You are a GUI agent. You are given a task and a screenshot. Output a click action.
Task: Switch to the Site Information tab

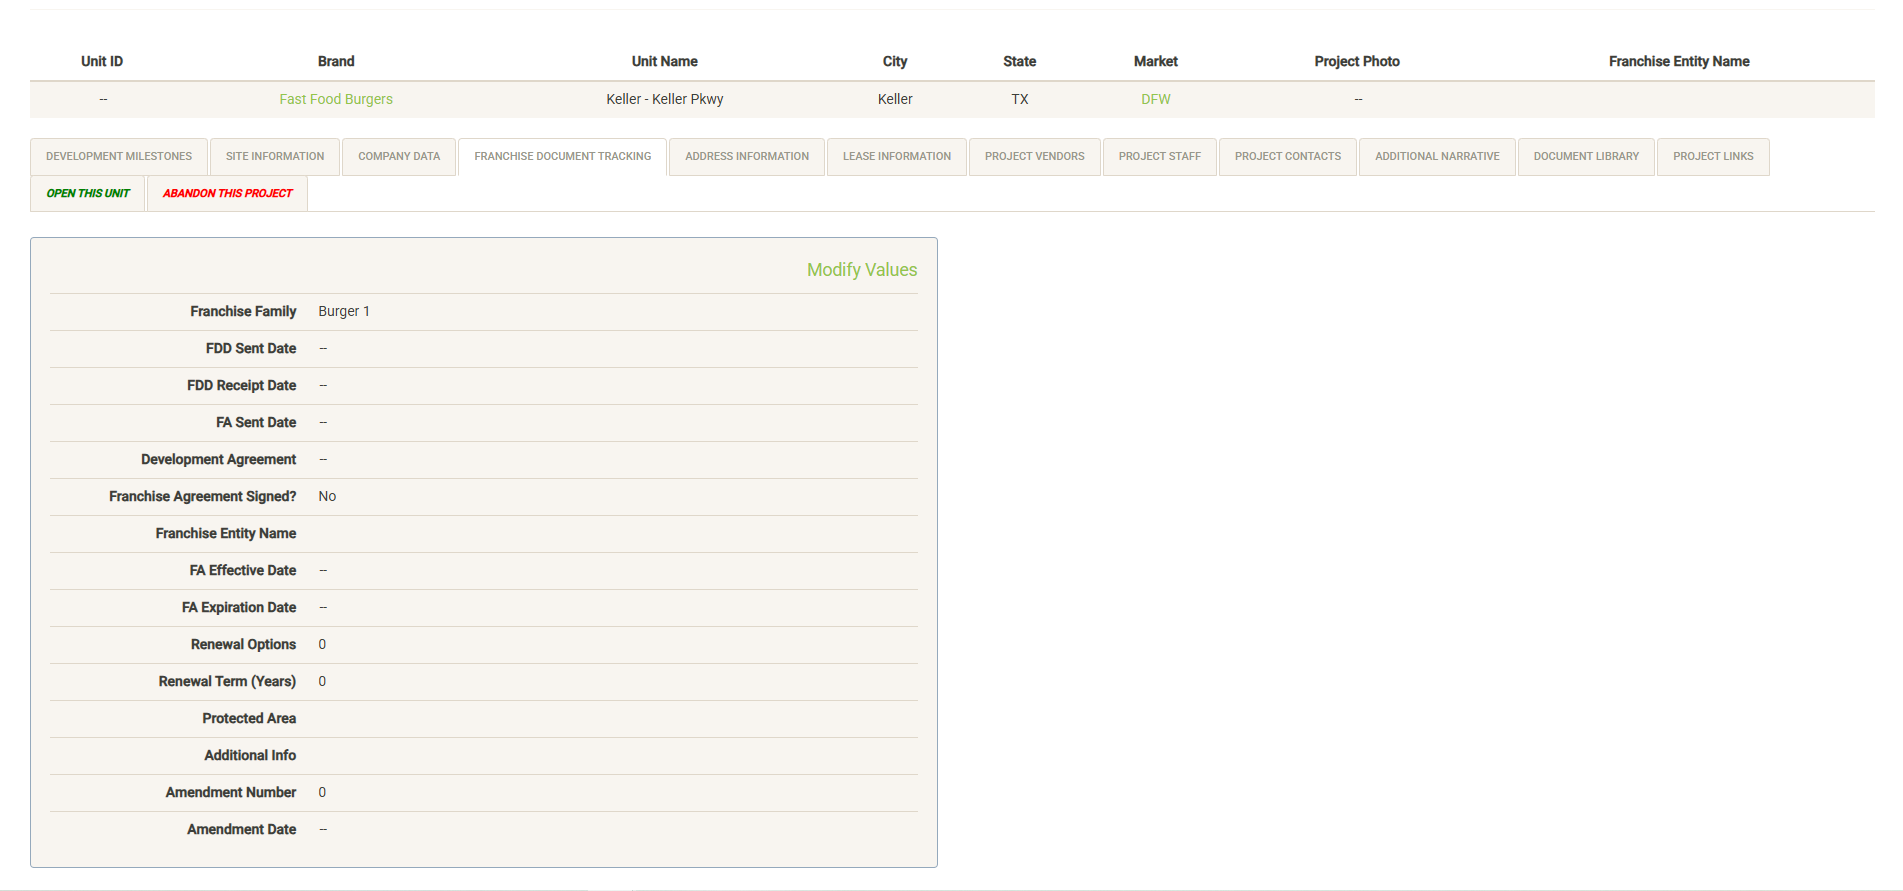coord(275,157)
